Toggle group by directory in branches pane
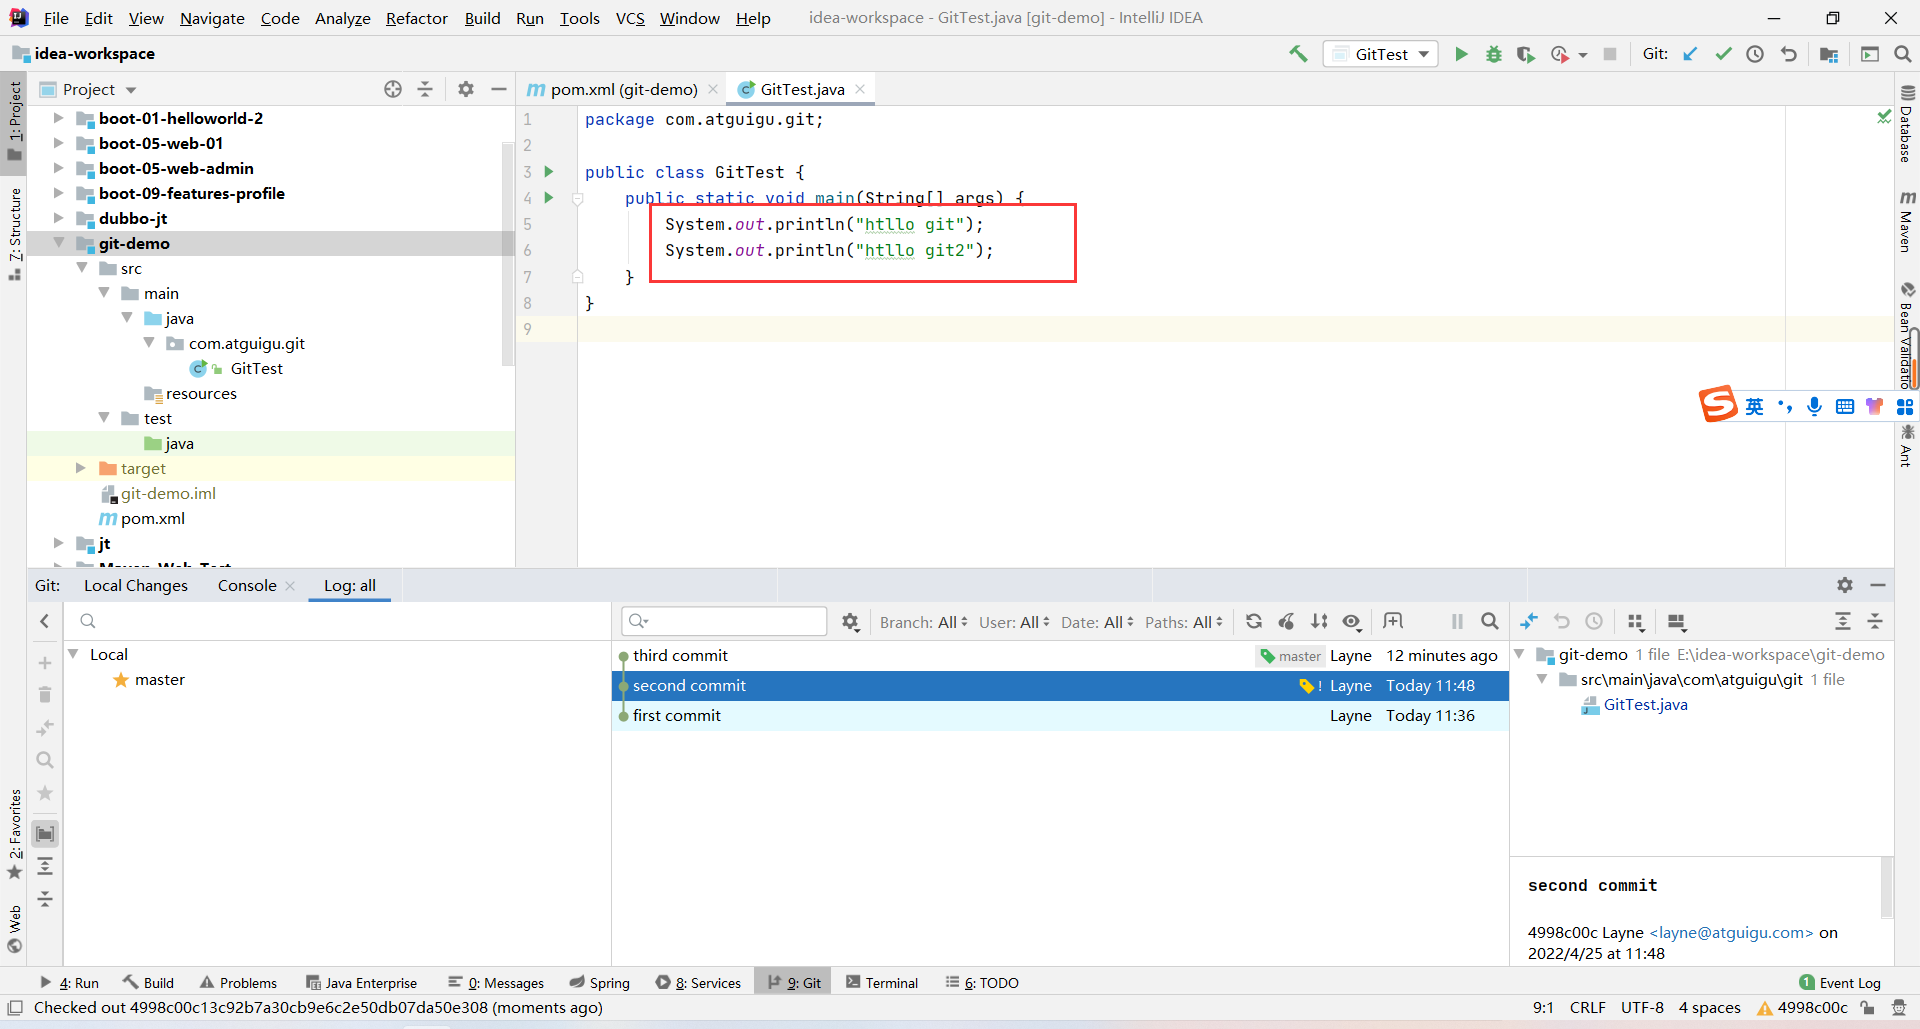The width and height of the screenshot is (1920, 1029). tap(45, 834)
